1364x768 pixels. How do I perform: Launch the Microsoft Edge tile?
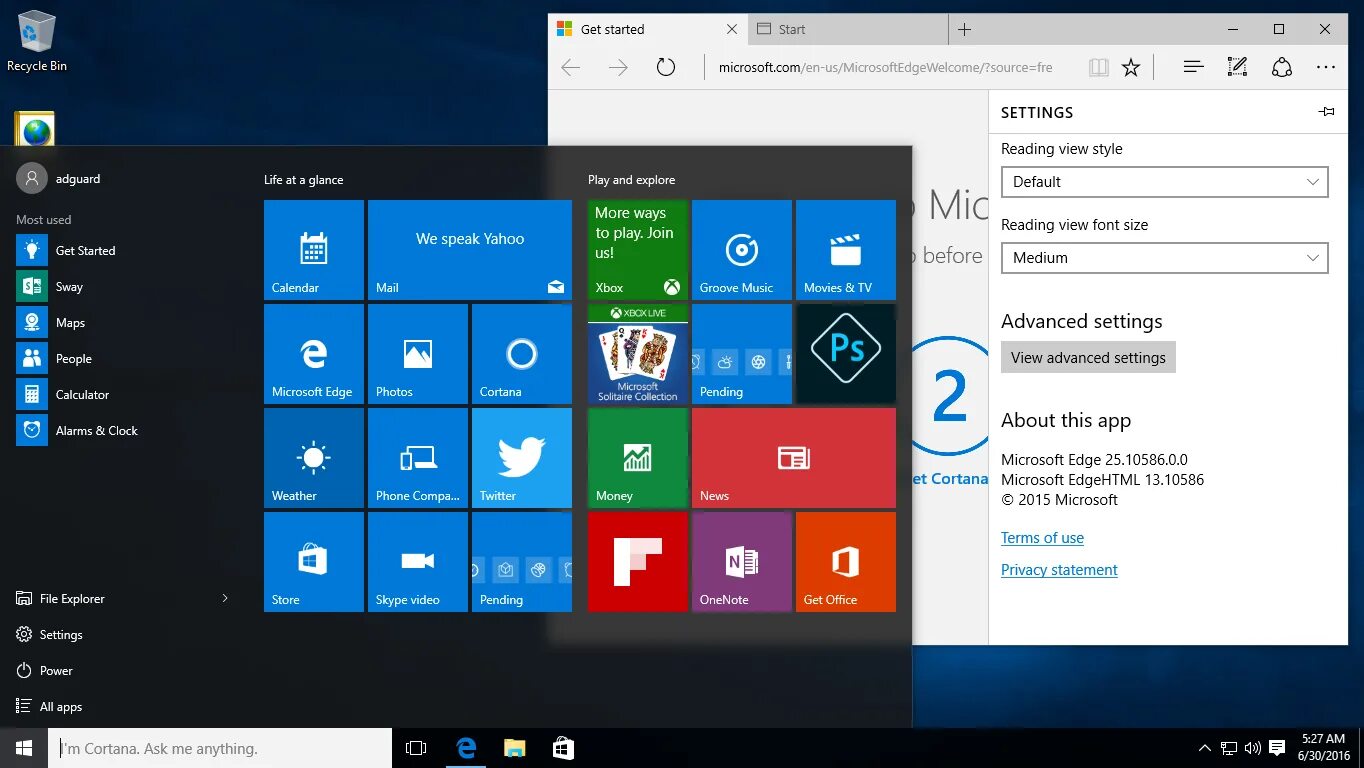[314, 354]
